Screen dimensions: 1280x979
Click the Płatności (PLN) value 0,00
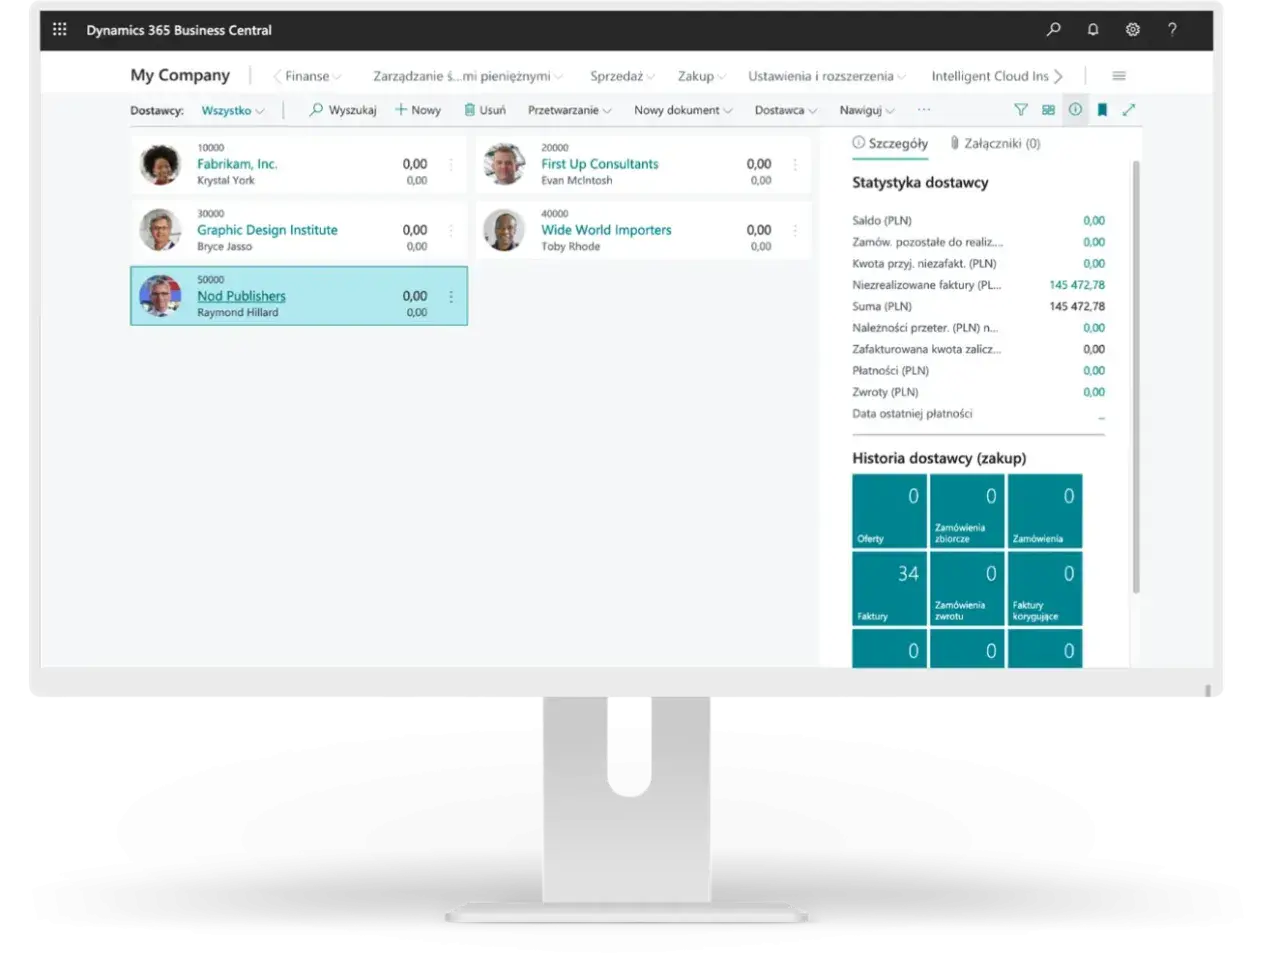coord(1094,371)
